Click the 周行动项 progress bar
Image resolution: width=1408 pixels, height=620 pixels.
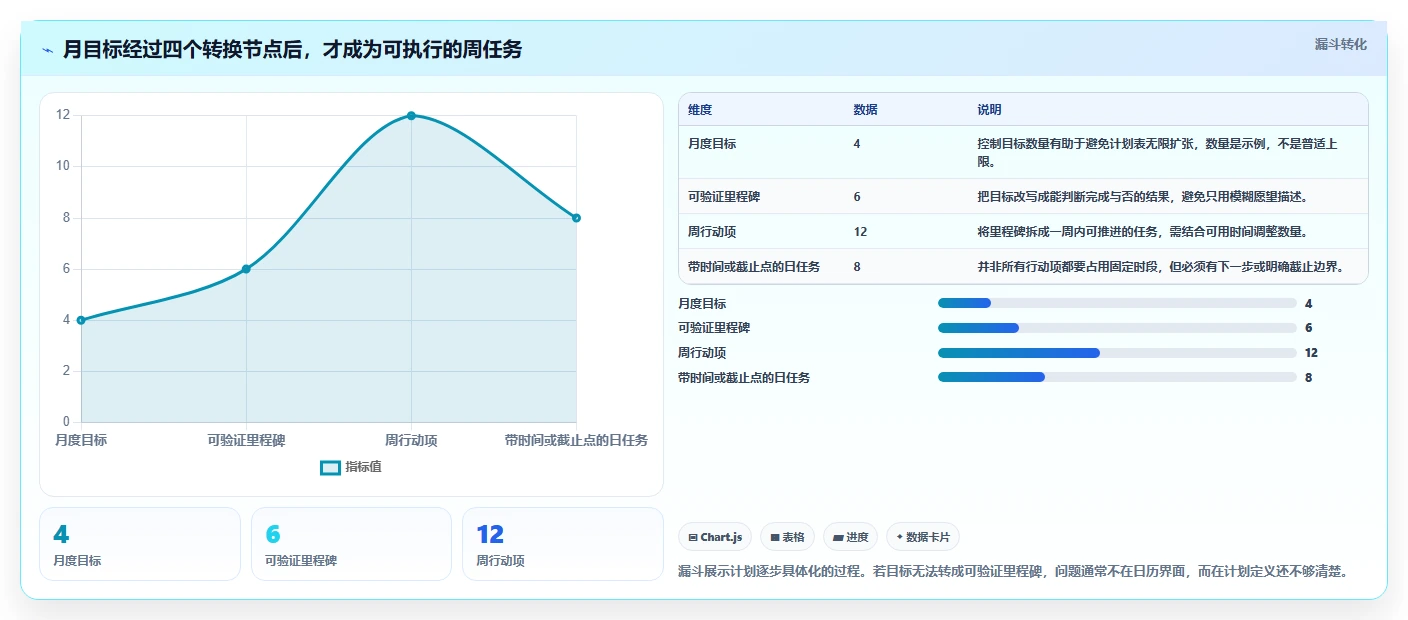click(1117, 353)
